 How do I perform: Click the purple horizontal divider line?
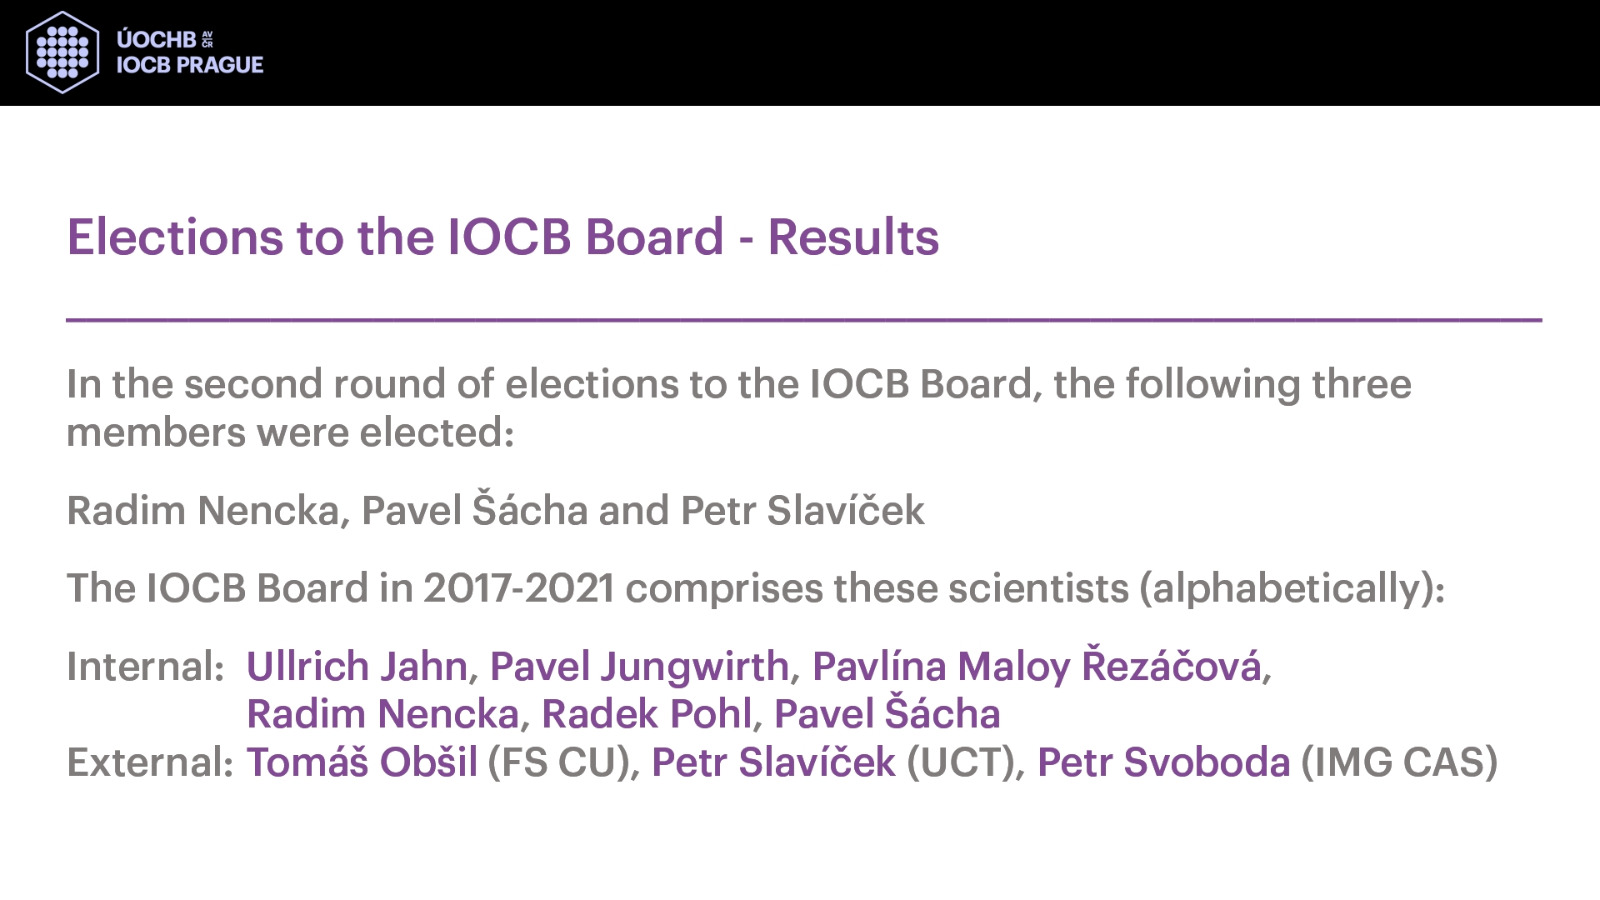tap(804, 319)
